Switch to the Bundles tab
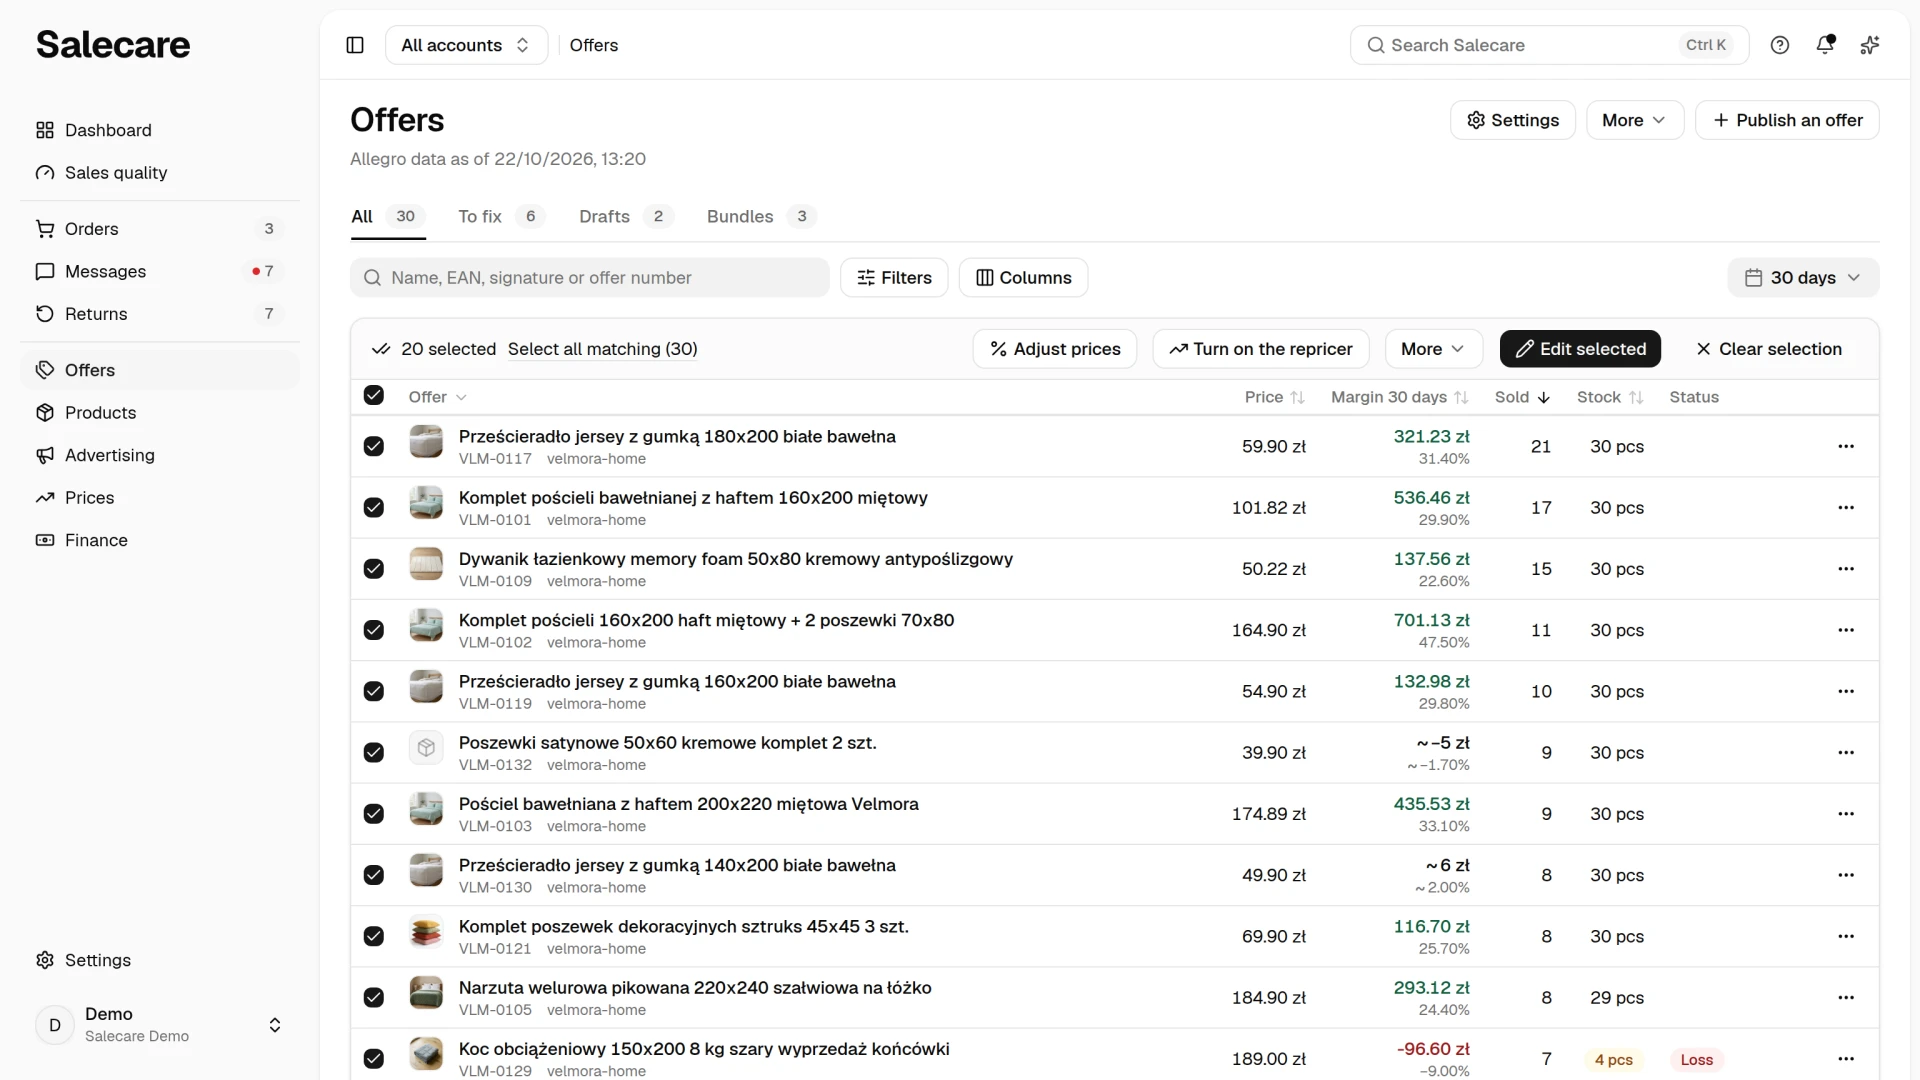The height and width of the screenshot is (1080, 1920). [x=761, y=217]
